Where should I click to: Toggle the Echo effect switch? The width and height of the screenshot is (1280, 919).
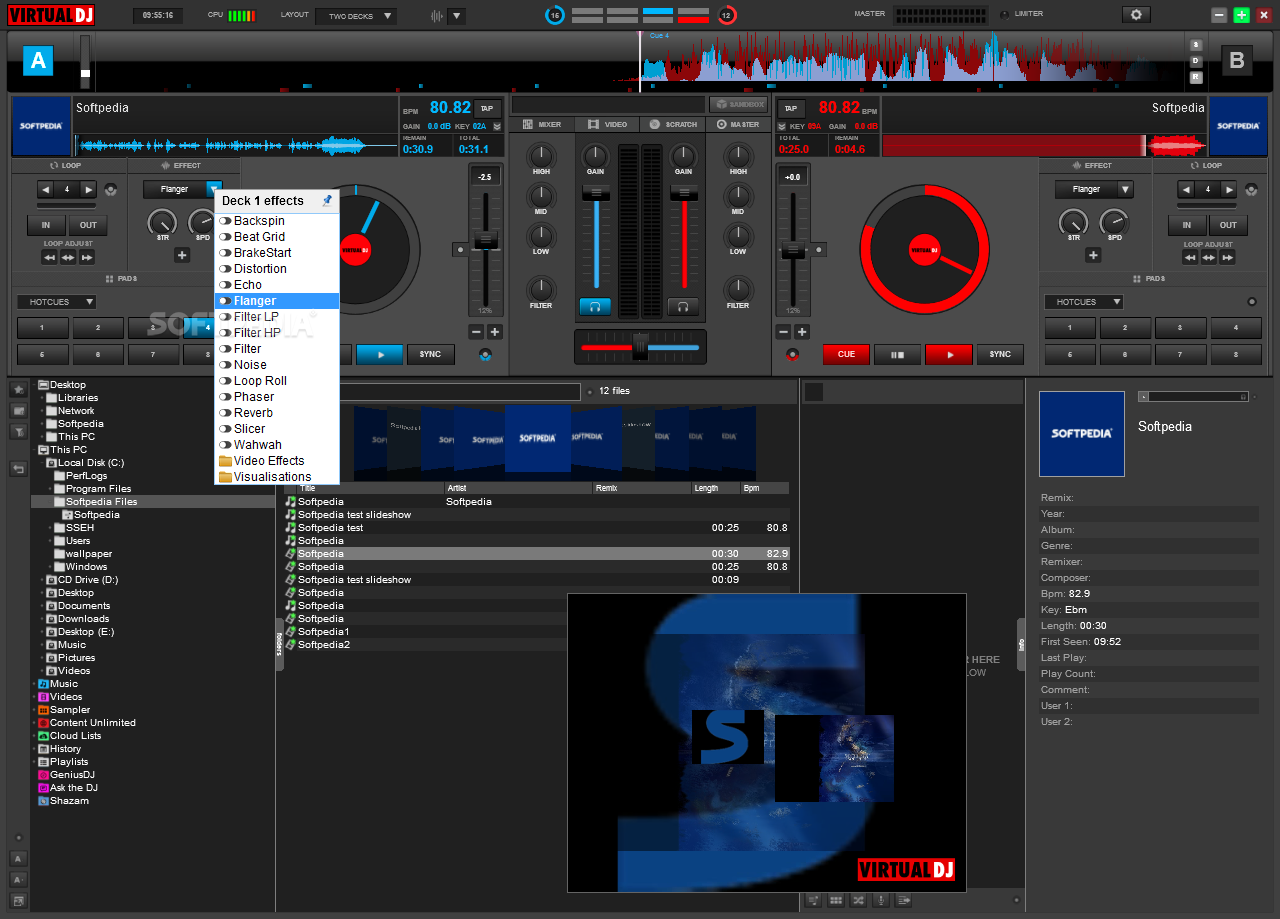(x=226, y=285)
